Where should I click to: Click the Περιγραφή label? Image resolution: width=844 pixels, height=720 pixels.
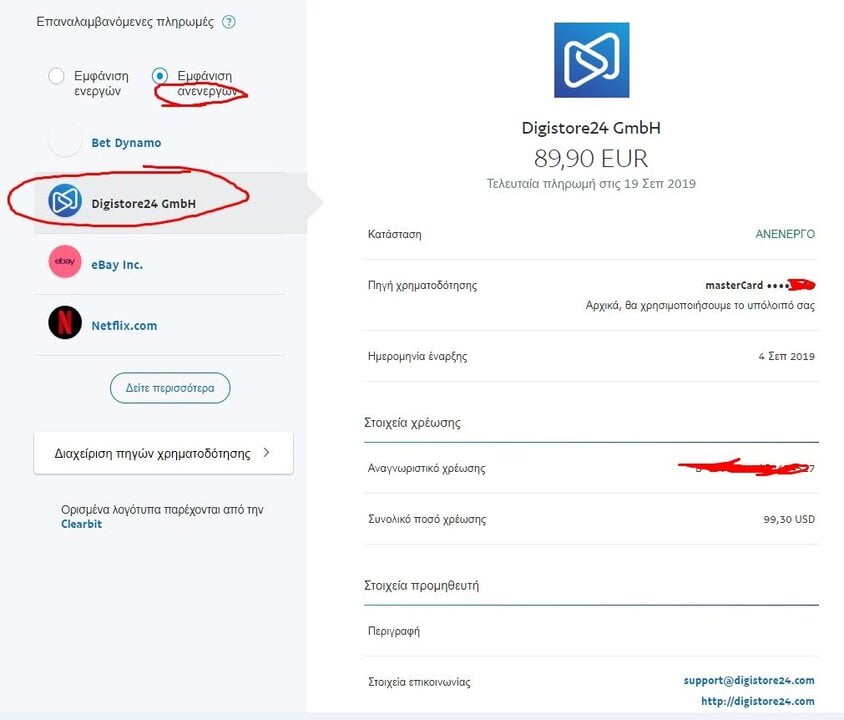point(393,631)
